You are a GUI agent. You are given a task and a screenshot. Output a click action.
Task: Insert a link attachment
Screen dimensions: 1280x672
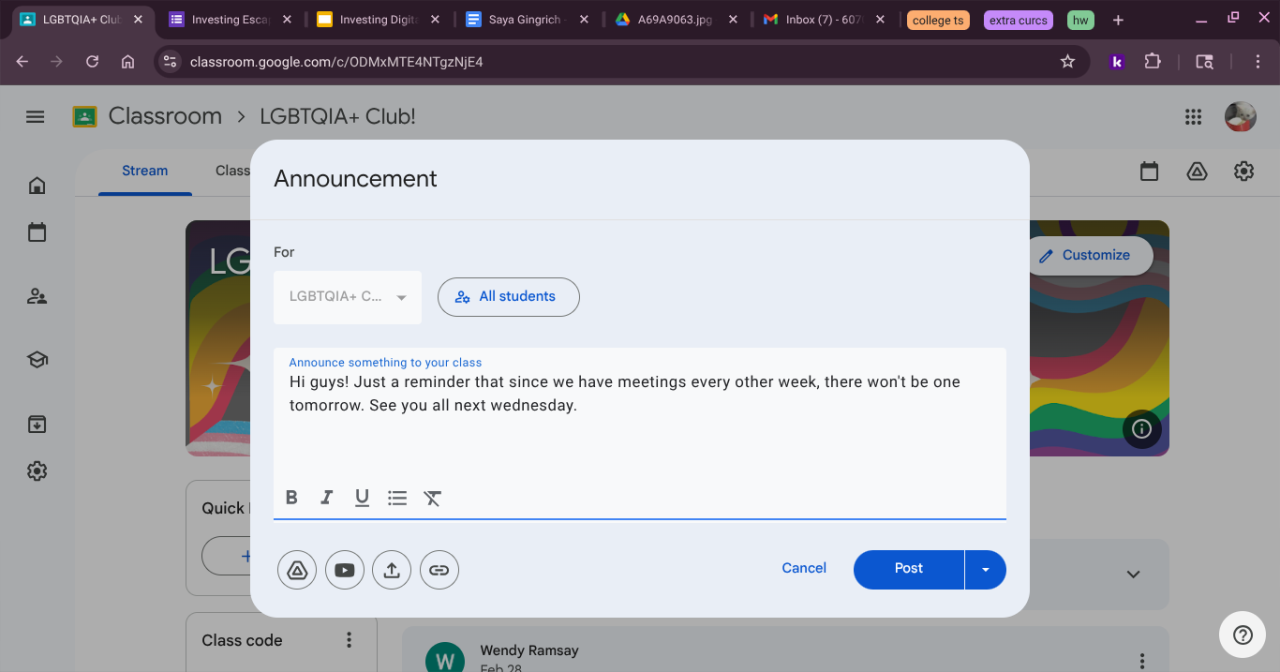click(x=439, y=570)
